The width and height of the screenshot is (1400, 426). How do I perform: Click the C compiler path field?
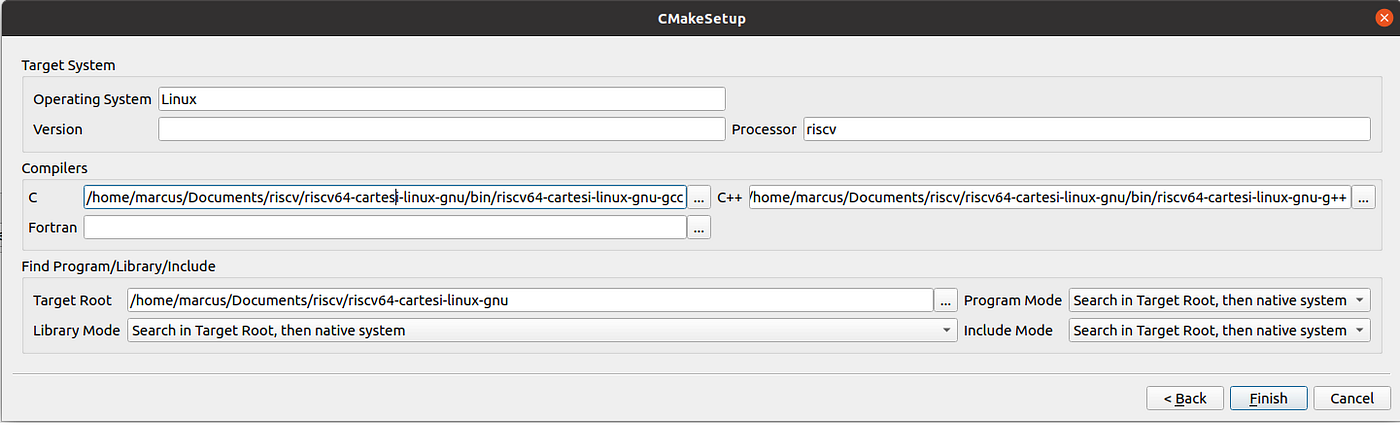coord(385,197)
